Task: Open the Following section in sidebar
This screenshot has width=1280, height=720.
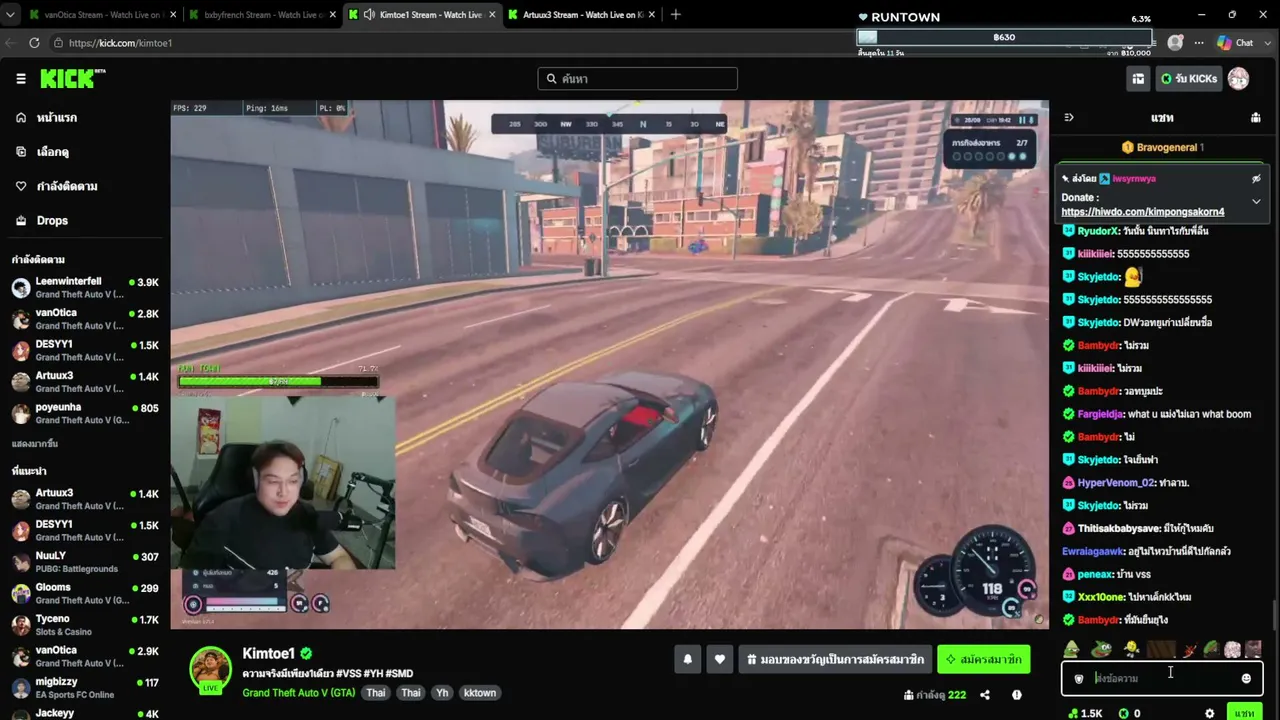Action: point(67,186)
